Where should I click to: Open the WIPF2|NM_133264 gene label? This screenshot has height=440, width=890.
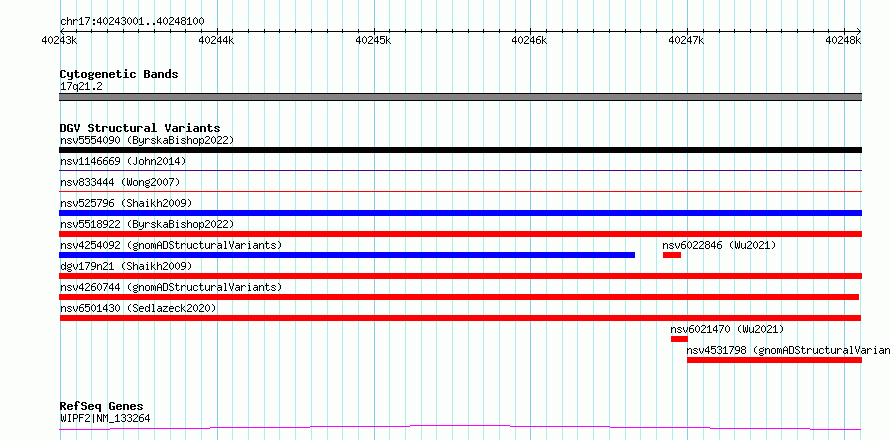[105, 419]
